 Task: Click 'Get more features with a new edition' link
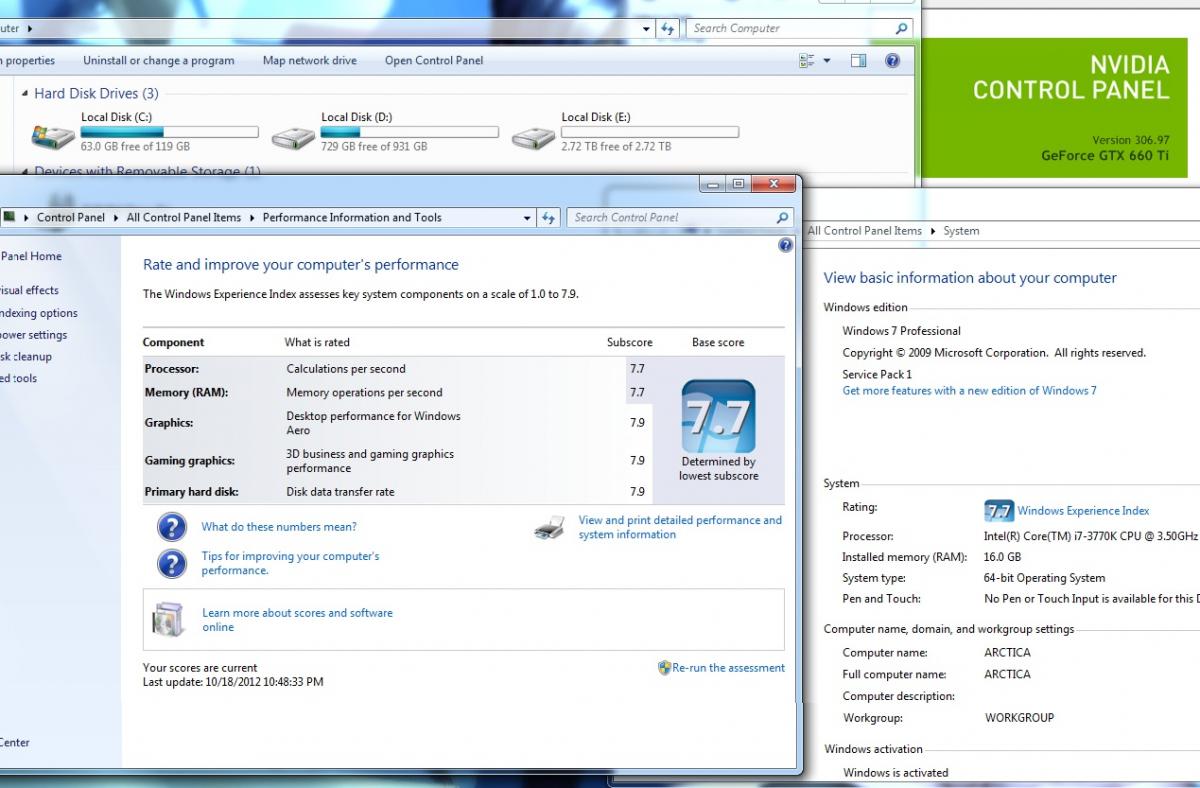point(969,391)
